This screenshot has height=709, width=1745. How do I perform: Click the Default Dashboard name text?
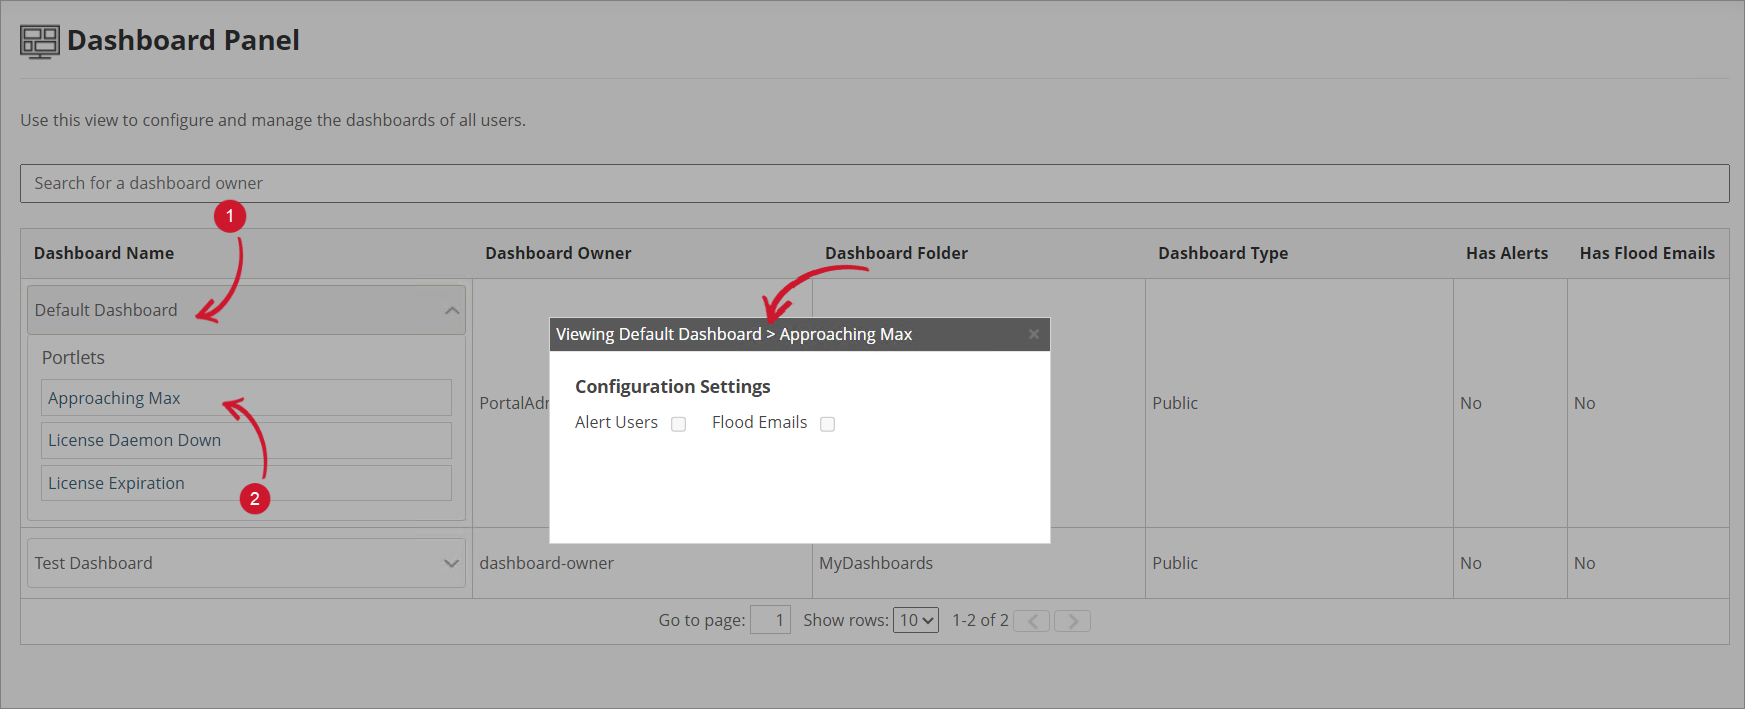106,310
